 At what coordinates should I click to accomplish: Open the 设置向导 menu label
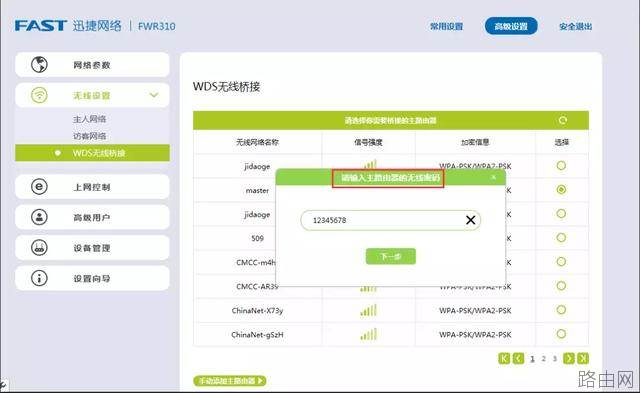[92, 279]
